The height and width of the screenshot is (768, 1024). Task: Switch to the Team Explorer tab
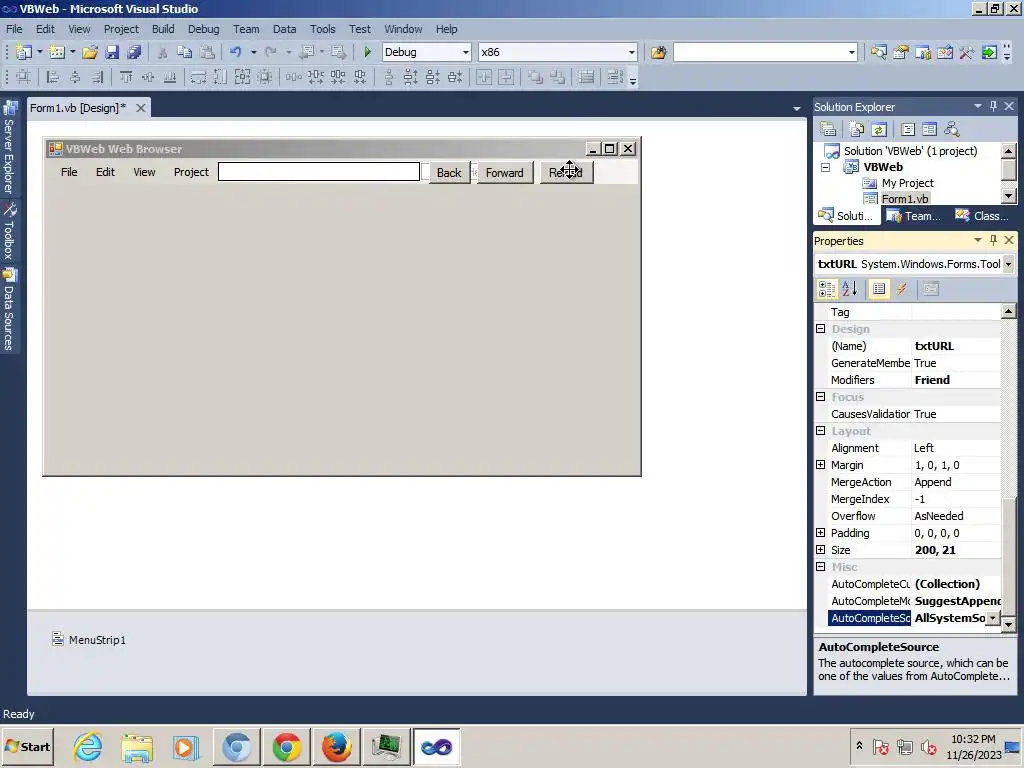(x=914, y=216)
